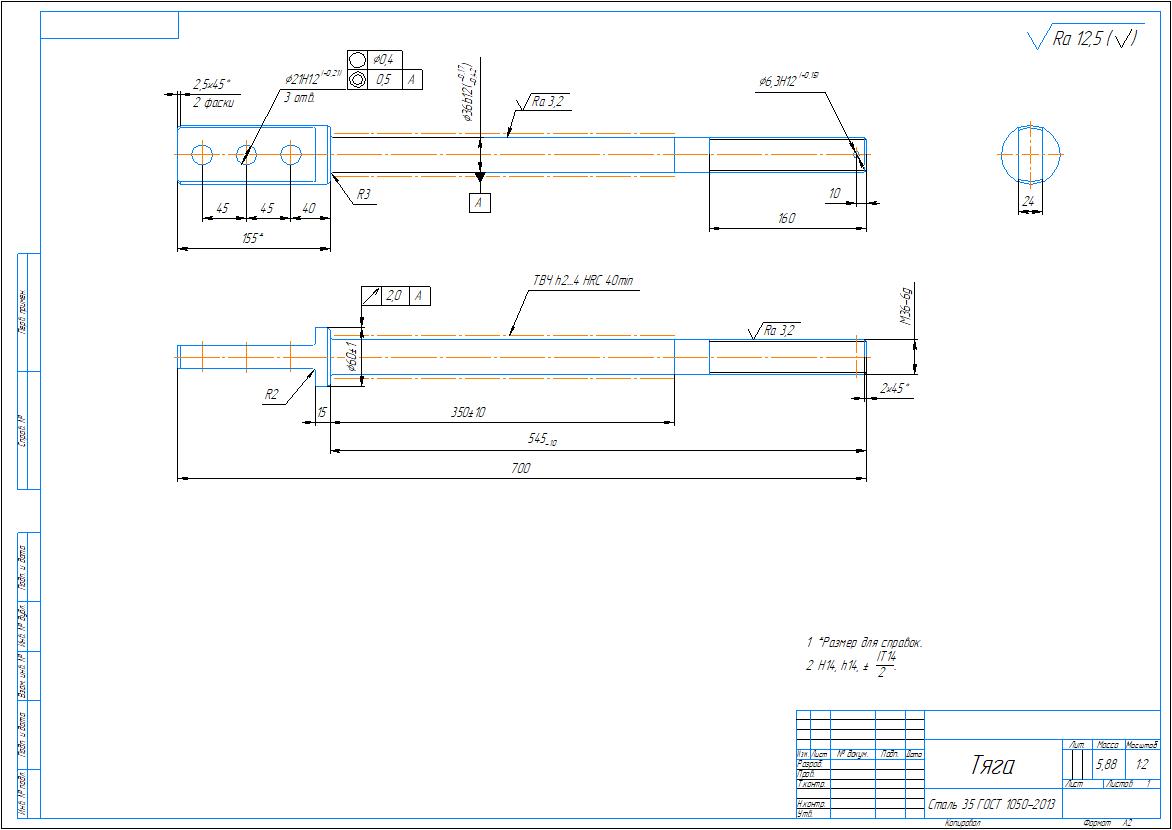
Task: Select the middle hole in the top view
Action: [x=247, y=155]
